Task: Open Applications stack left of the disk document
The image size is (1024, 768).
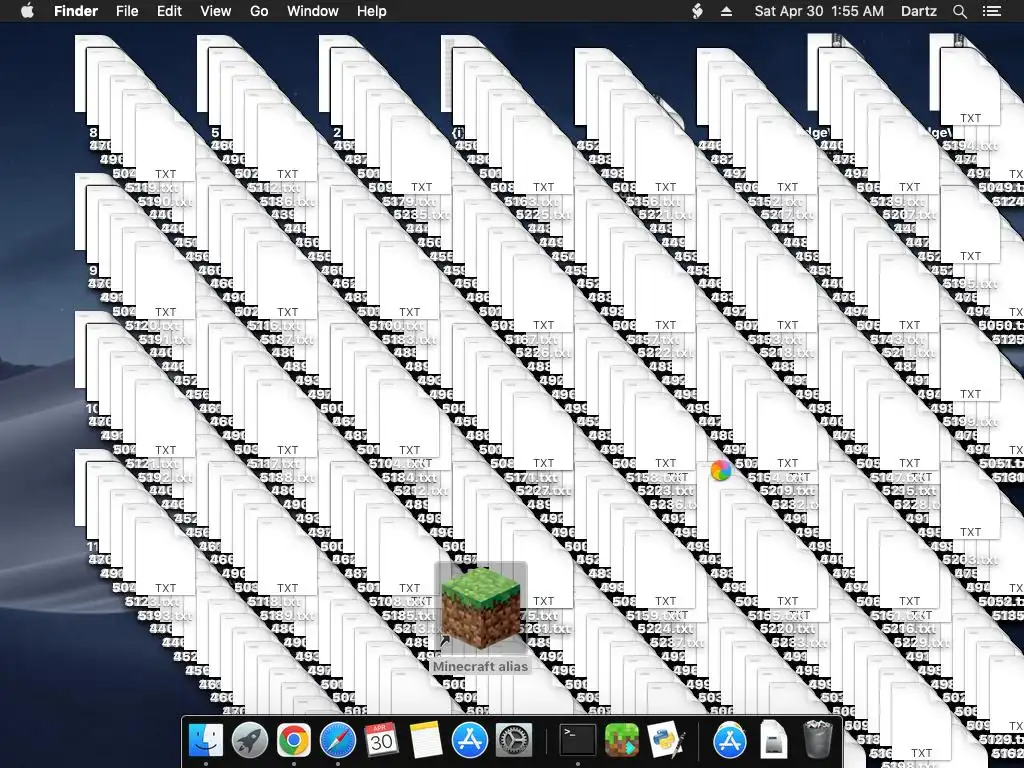Action: (x=729, y=741)
